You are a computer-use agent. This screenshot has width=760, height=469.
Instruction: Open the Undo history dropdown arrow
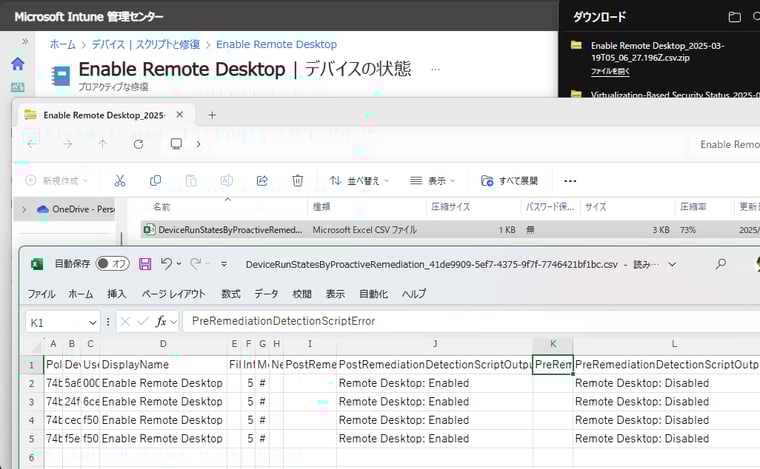pyautogui.click(x=179, y=264)
